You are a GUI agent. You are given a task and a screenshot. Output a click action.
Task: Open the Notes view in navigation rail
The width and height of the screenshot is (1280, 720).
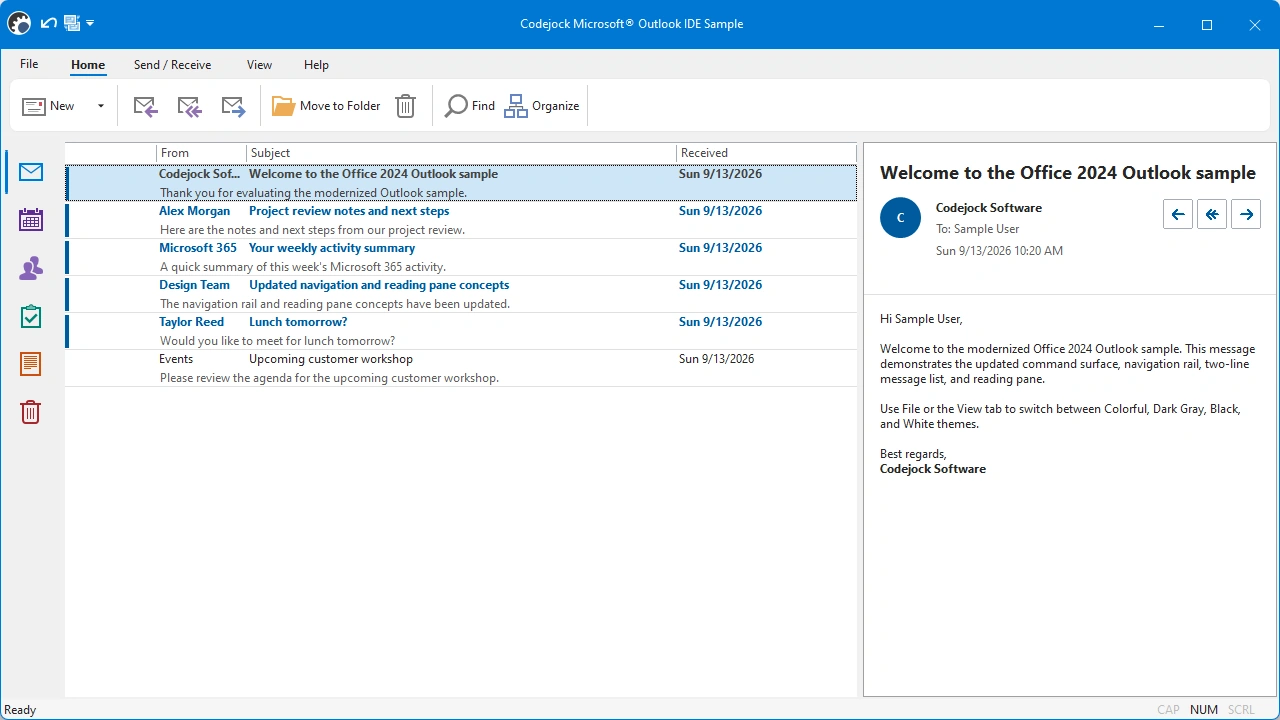(x=31, y=364)
